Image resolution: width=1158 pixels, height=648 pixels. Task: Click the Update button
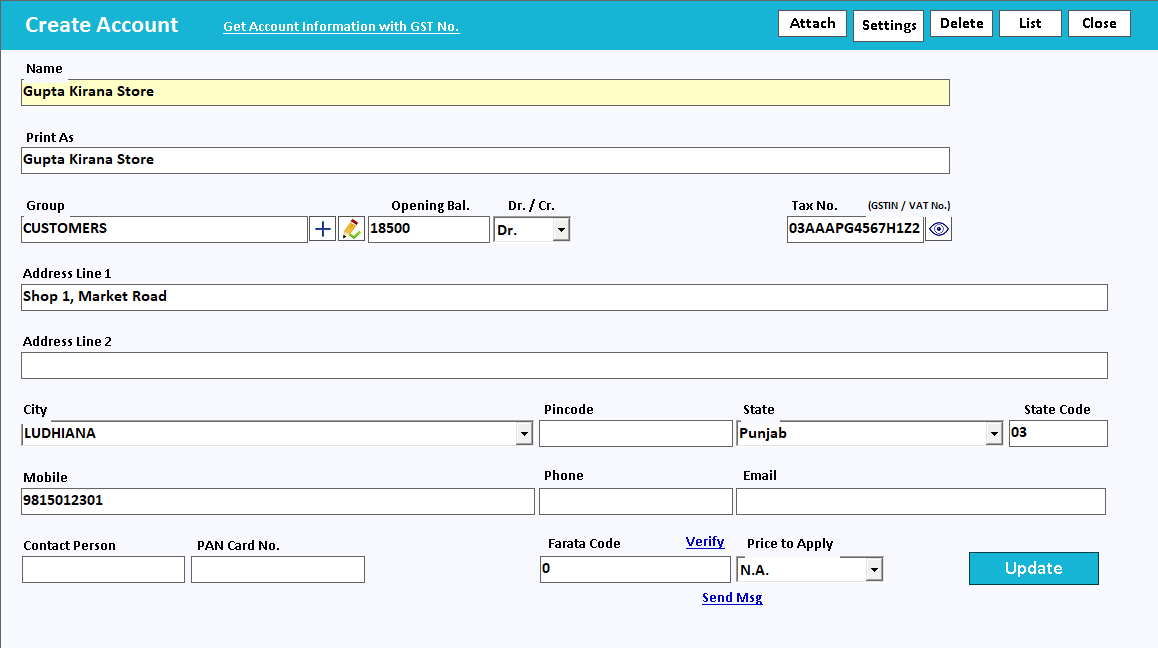tap(1034, 568)
